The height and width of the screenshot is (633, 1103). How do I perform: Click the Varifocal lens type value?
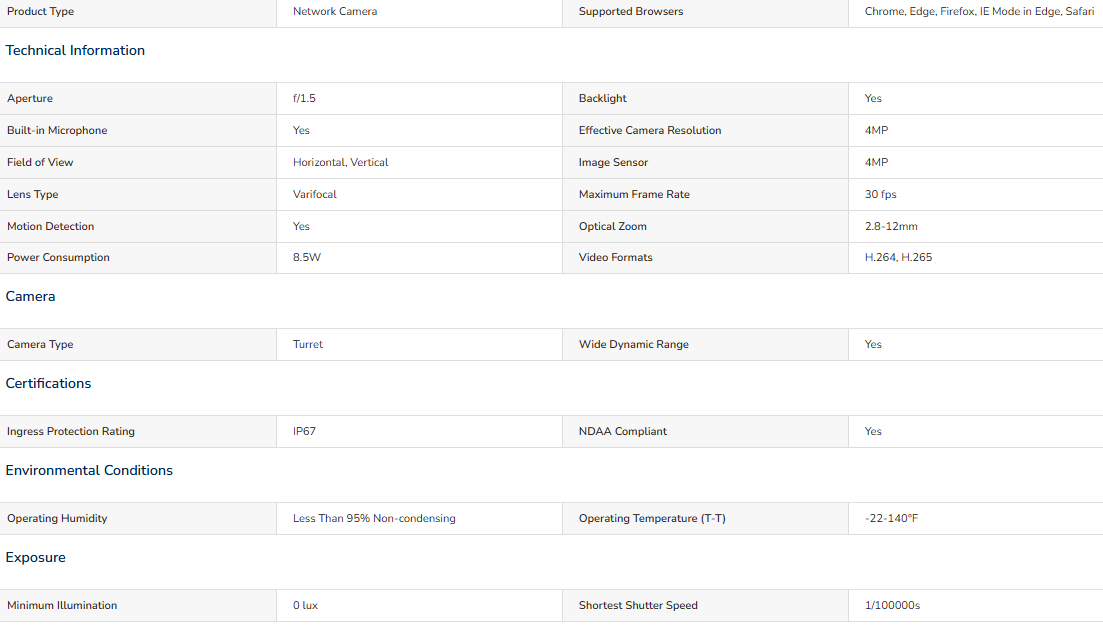[315, 194]
